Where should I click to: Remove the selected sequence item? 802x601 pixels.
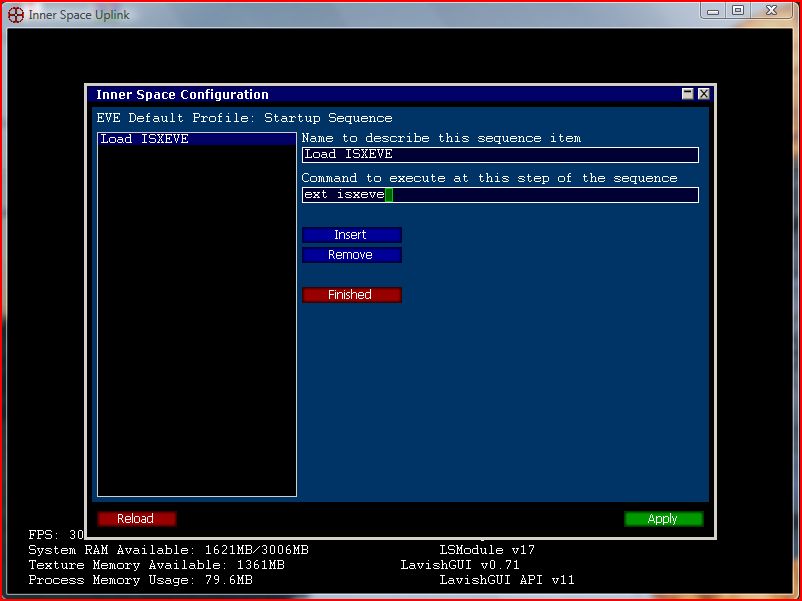coord(351,255)
